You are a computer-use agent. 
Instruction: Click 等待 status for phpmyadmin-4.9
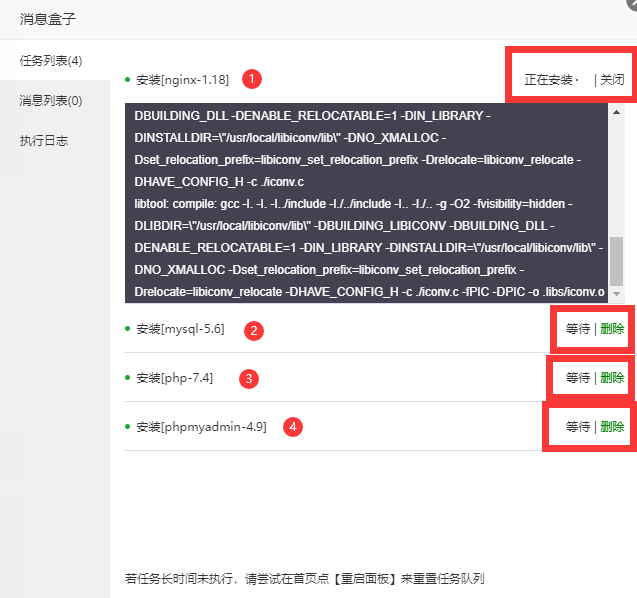578,426
